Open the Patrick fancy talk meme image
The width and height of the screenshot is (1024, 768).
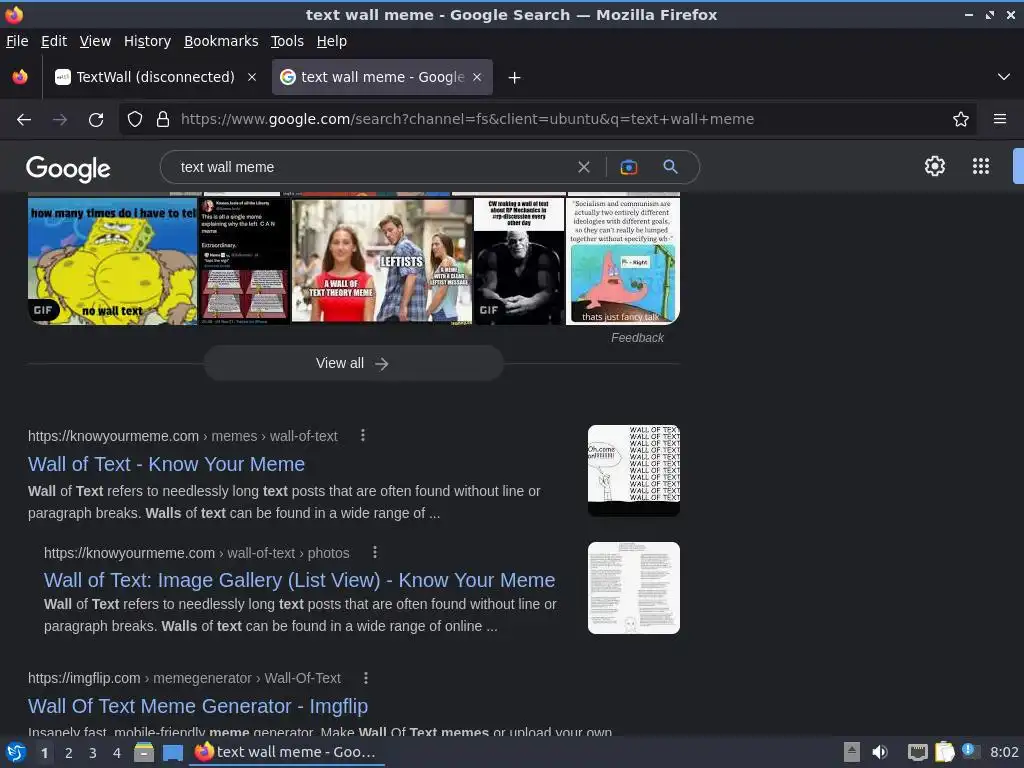coord(623,261)
